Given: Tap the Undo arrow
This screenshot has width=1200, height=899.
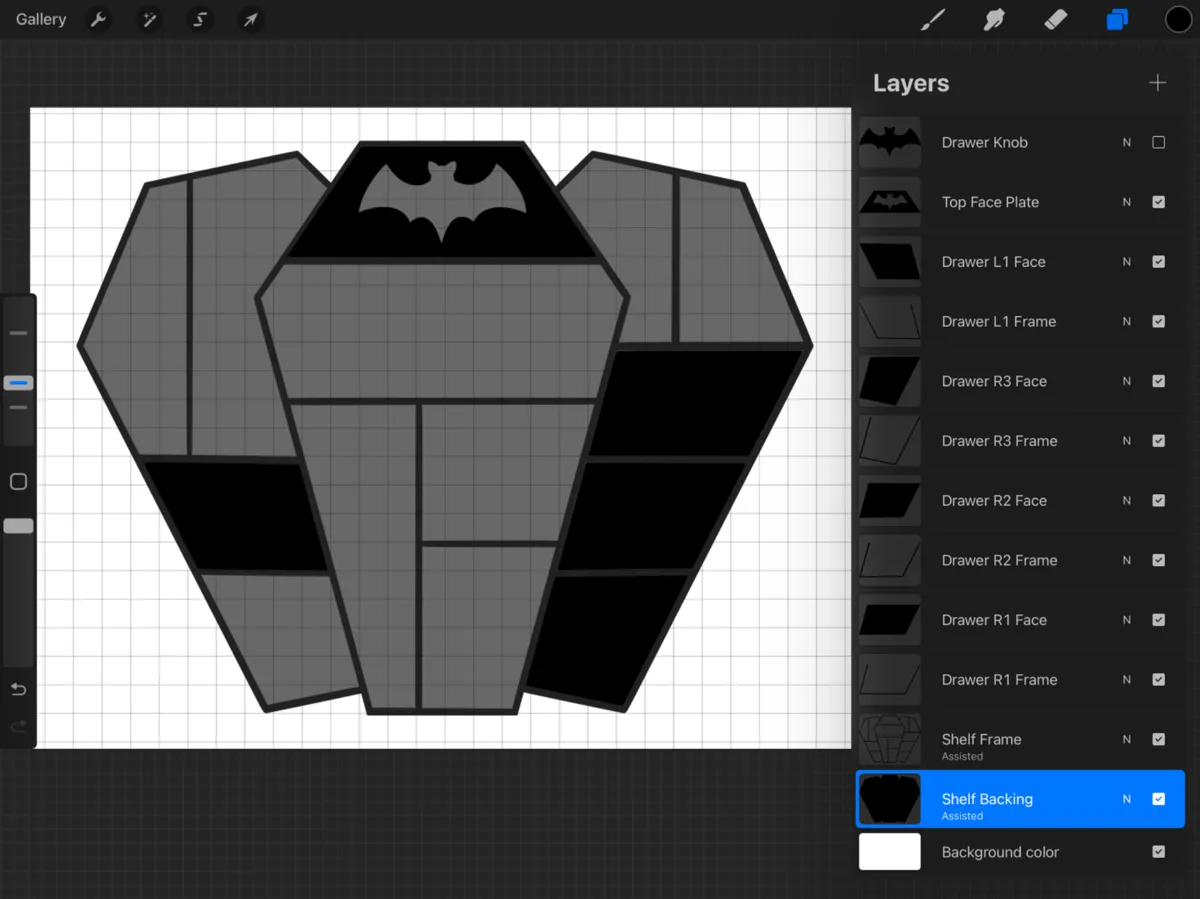Looking at the screenshot, I should [18, 689].
